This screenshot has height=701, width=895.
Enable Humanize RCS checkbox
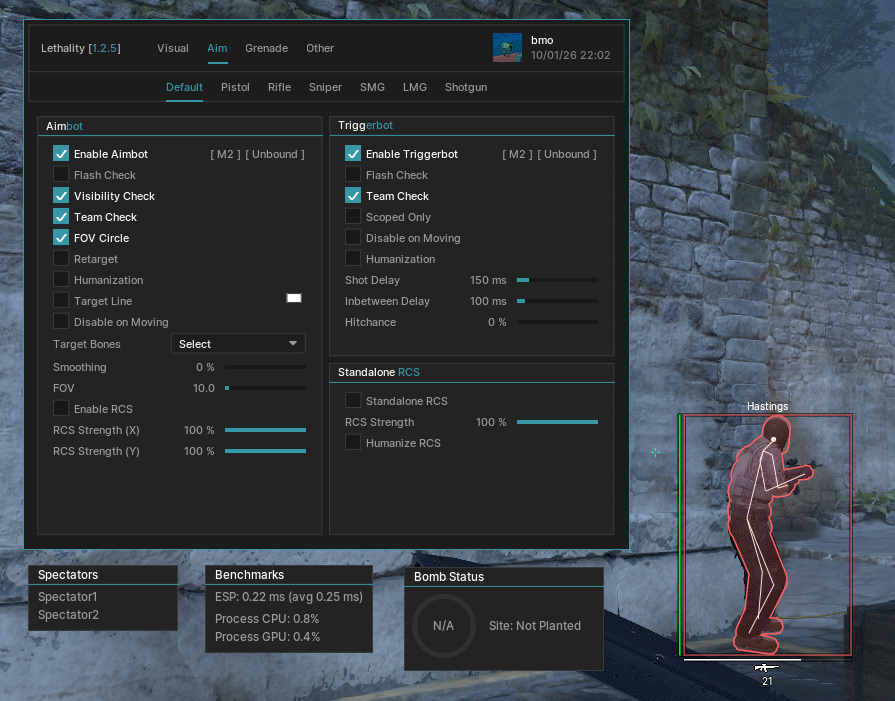coord(353,442)
